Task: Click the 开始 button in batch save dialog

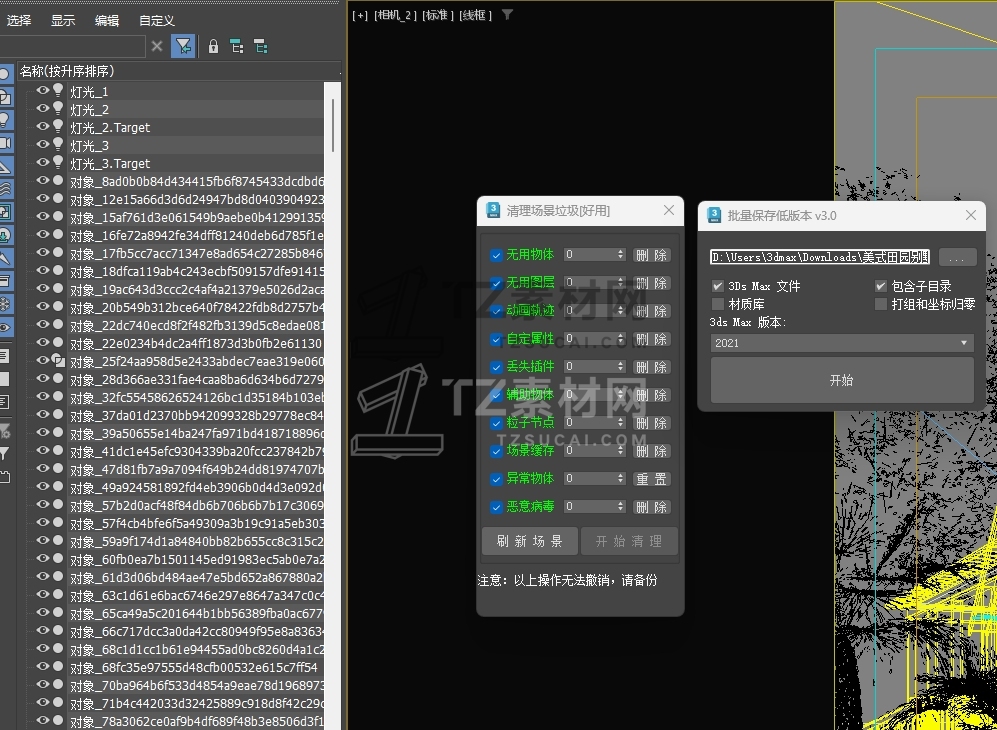Action: point(842,380)
